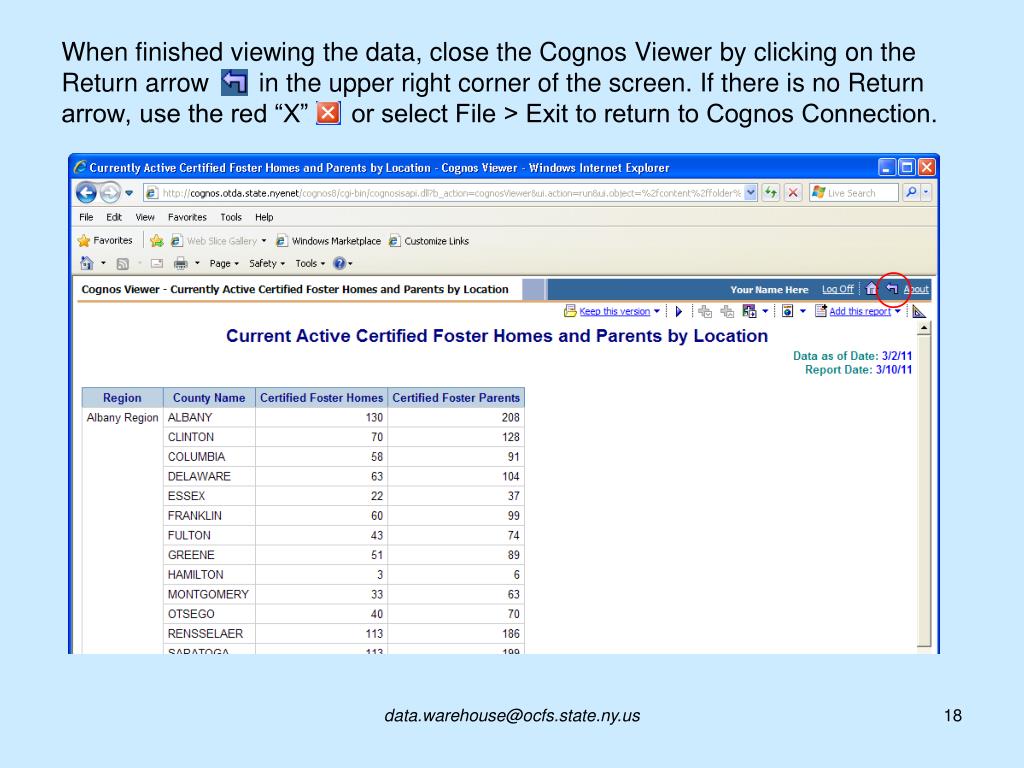Expand the Add this report dropdown arrow

tap(898, 312)
